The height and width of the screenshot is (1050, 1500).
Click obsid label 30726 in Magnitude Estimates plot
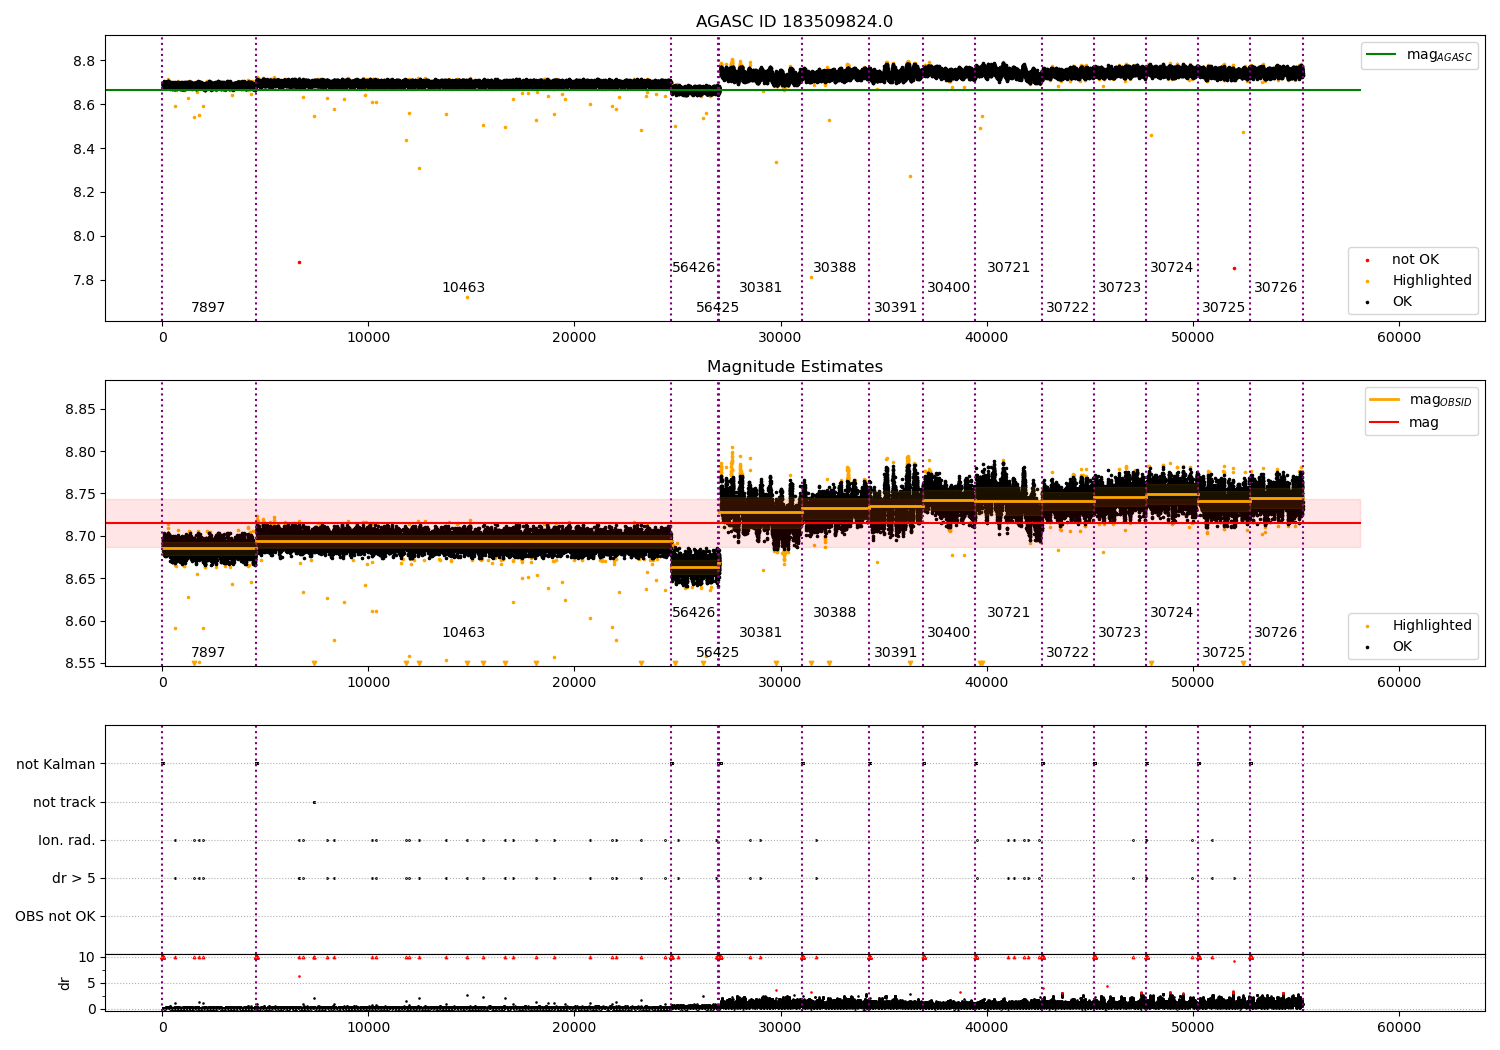point(1275,633)
